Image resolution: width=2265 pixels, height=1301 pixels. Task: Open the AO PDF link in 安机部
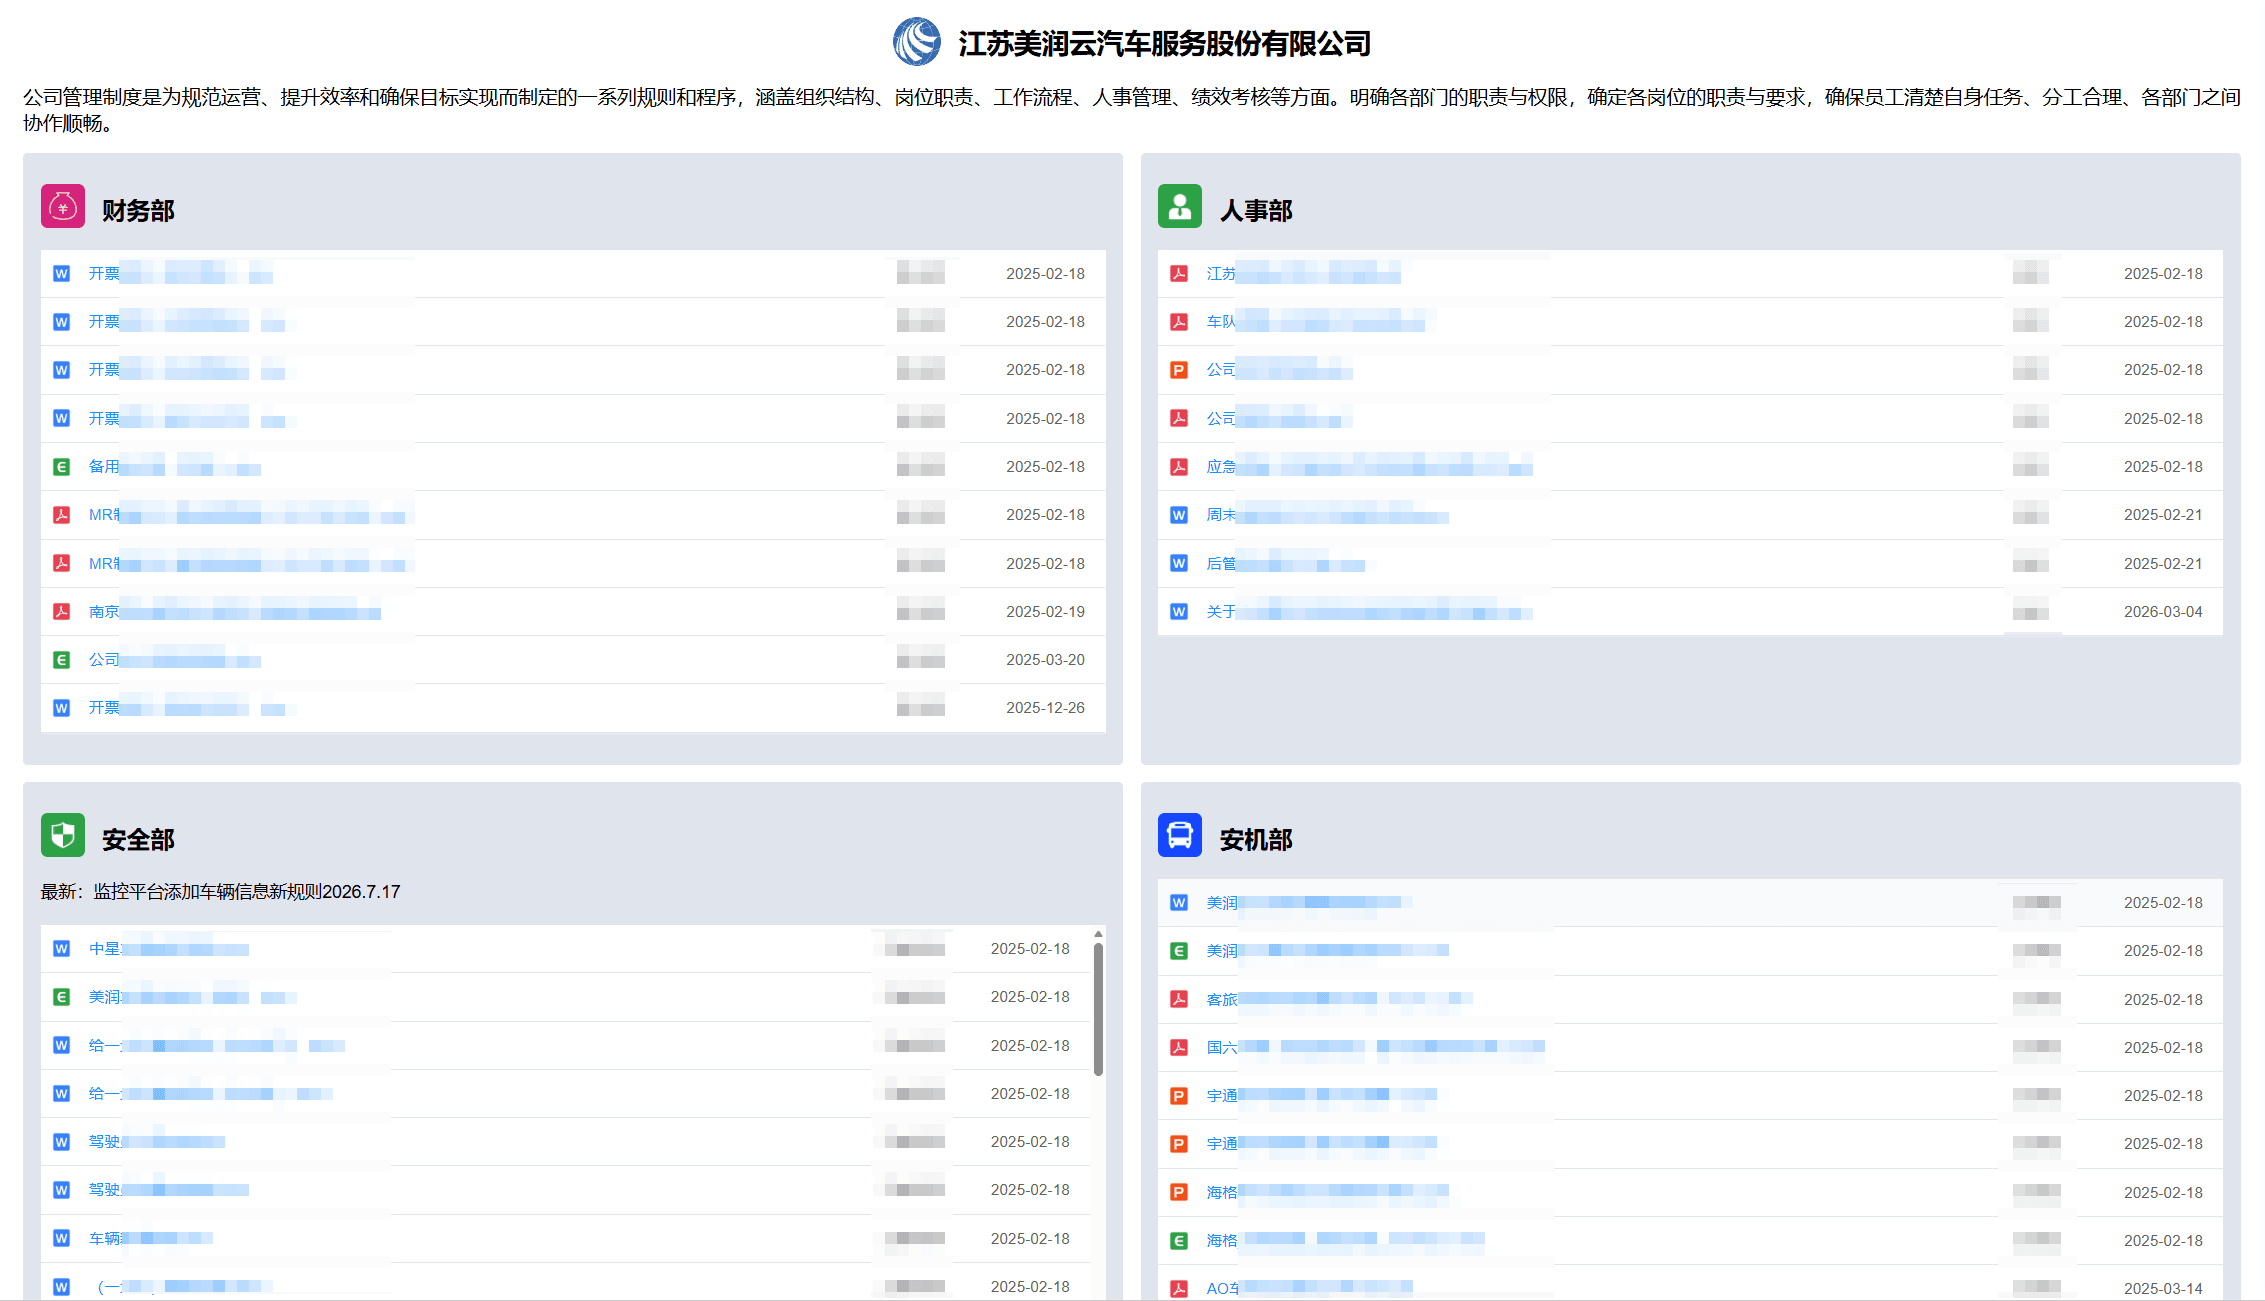click(x=1309, y=1288)
